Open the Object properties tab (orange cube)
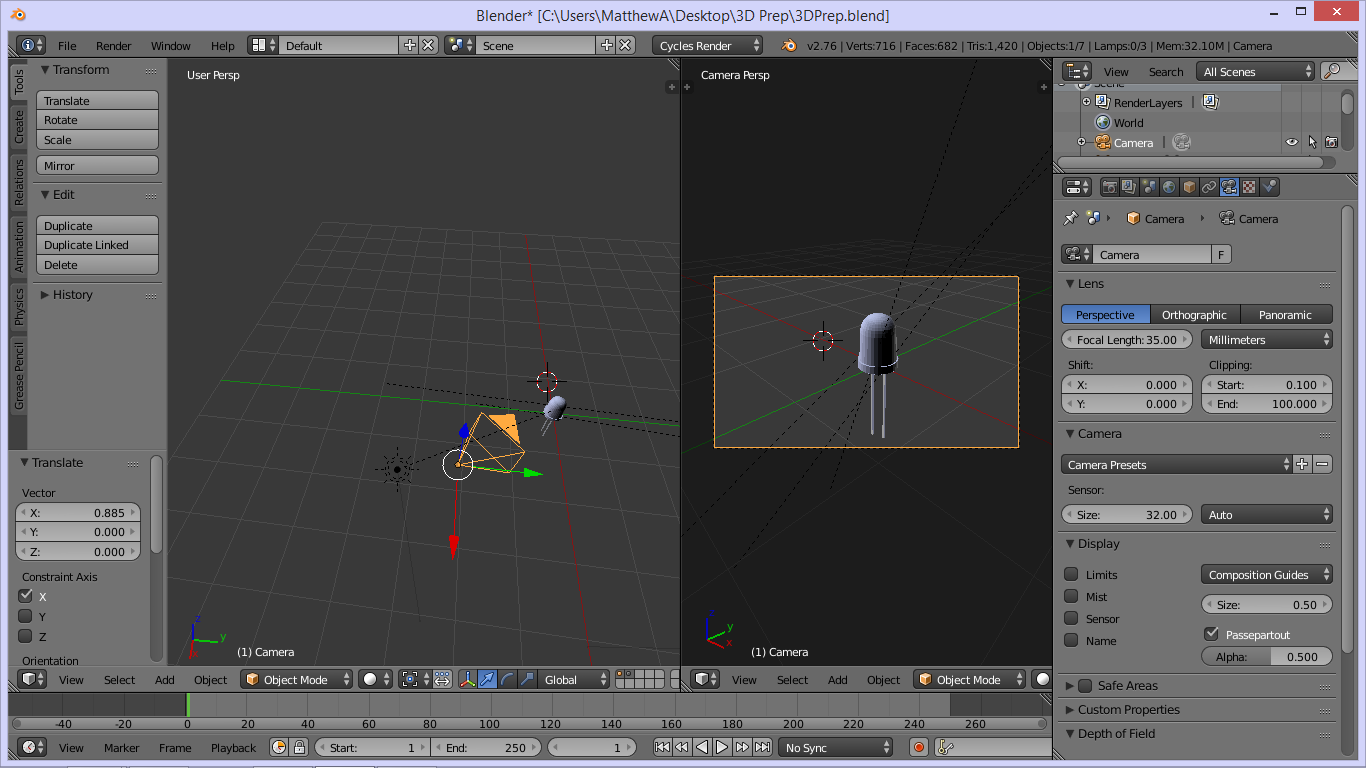 (1189, 187)
